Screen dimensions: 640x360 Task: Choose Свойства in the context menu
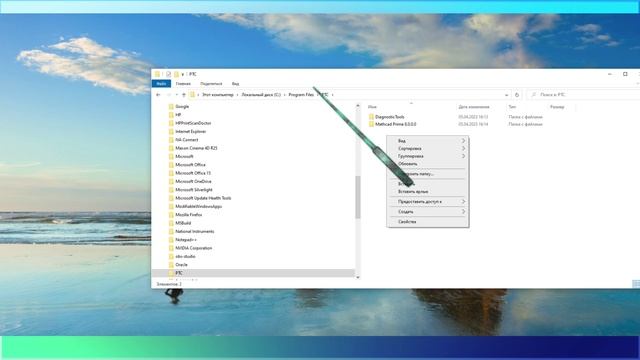[428, 222]
